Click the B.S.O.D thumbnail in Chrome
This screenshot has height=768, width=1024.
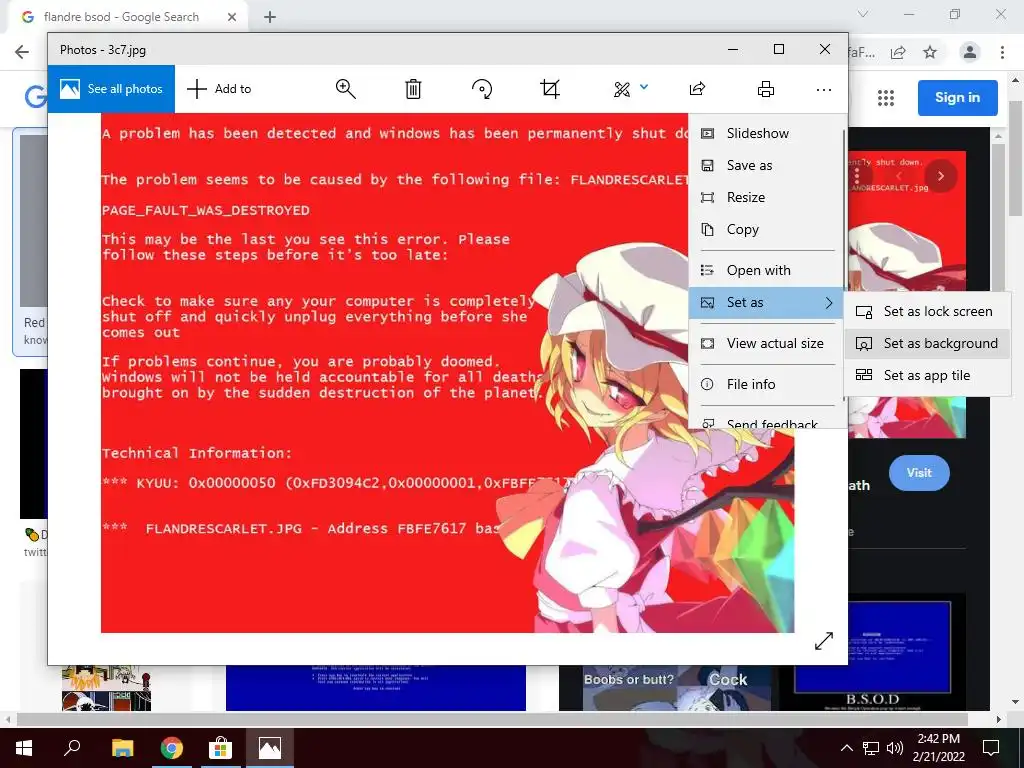872,654
